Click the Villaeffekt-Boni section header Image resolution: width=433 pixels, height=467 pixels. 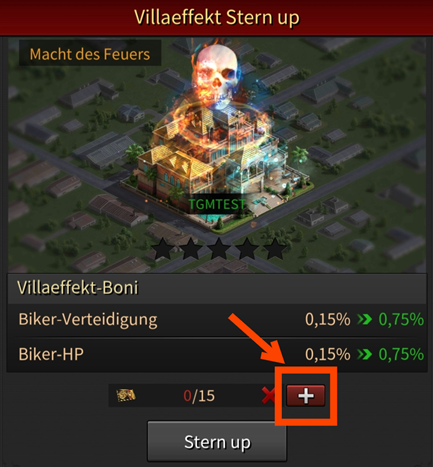(x=217, y=288)
